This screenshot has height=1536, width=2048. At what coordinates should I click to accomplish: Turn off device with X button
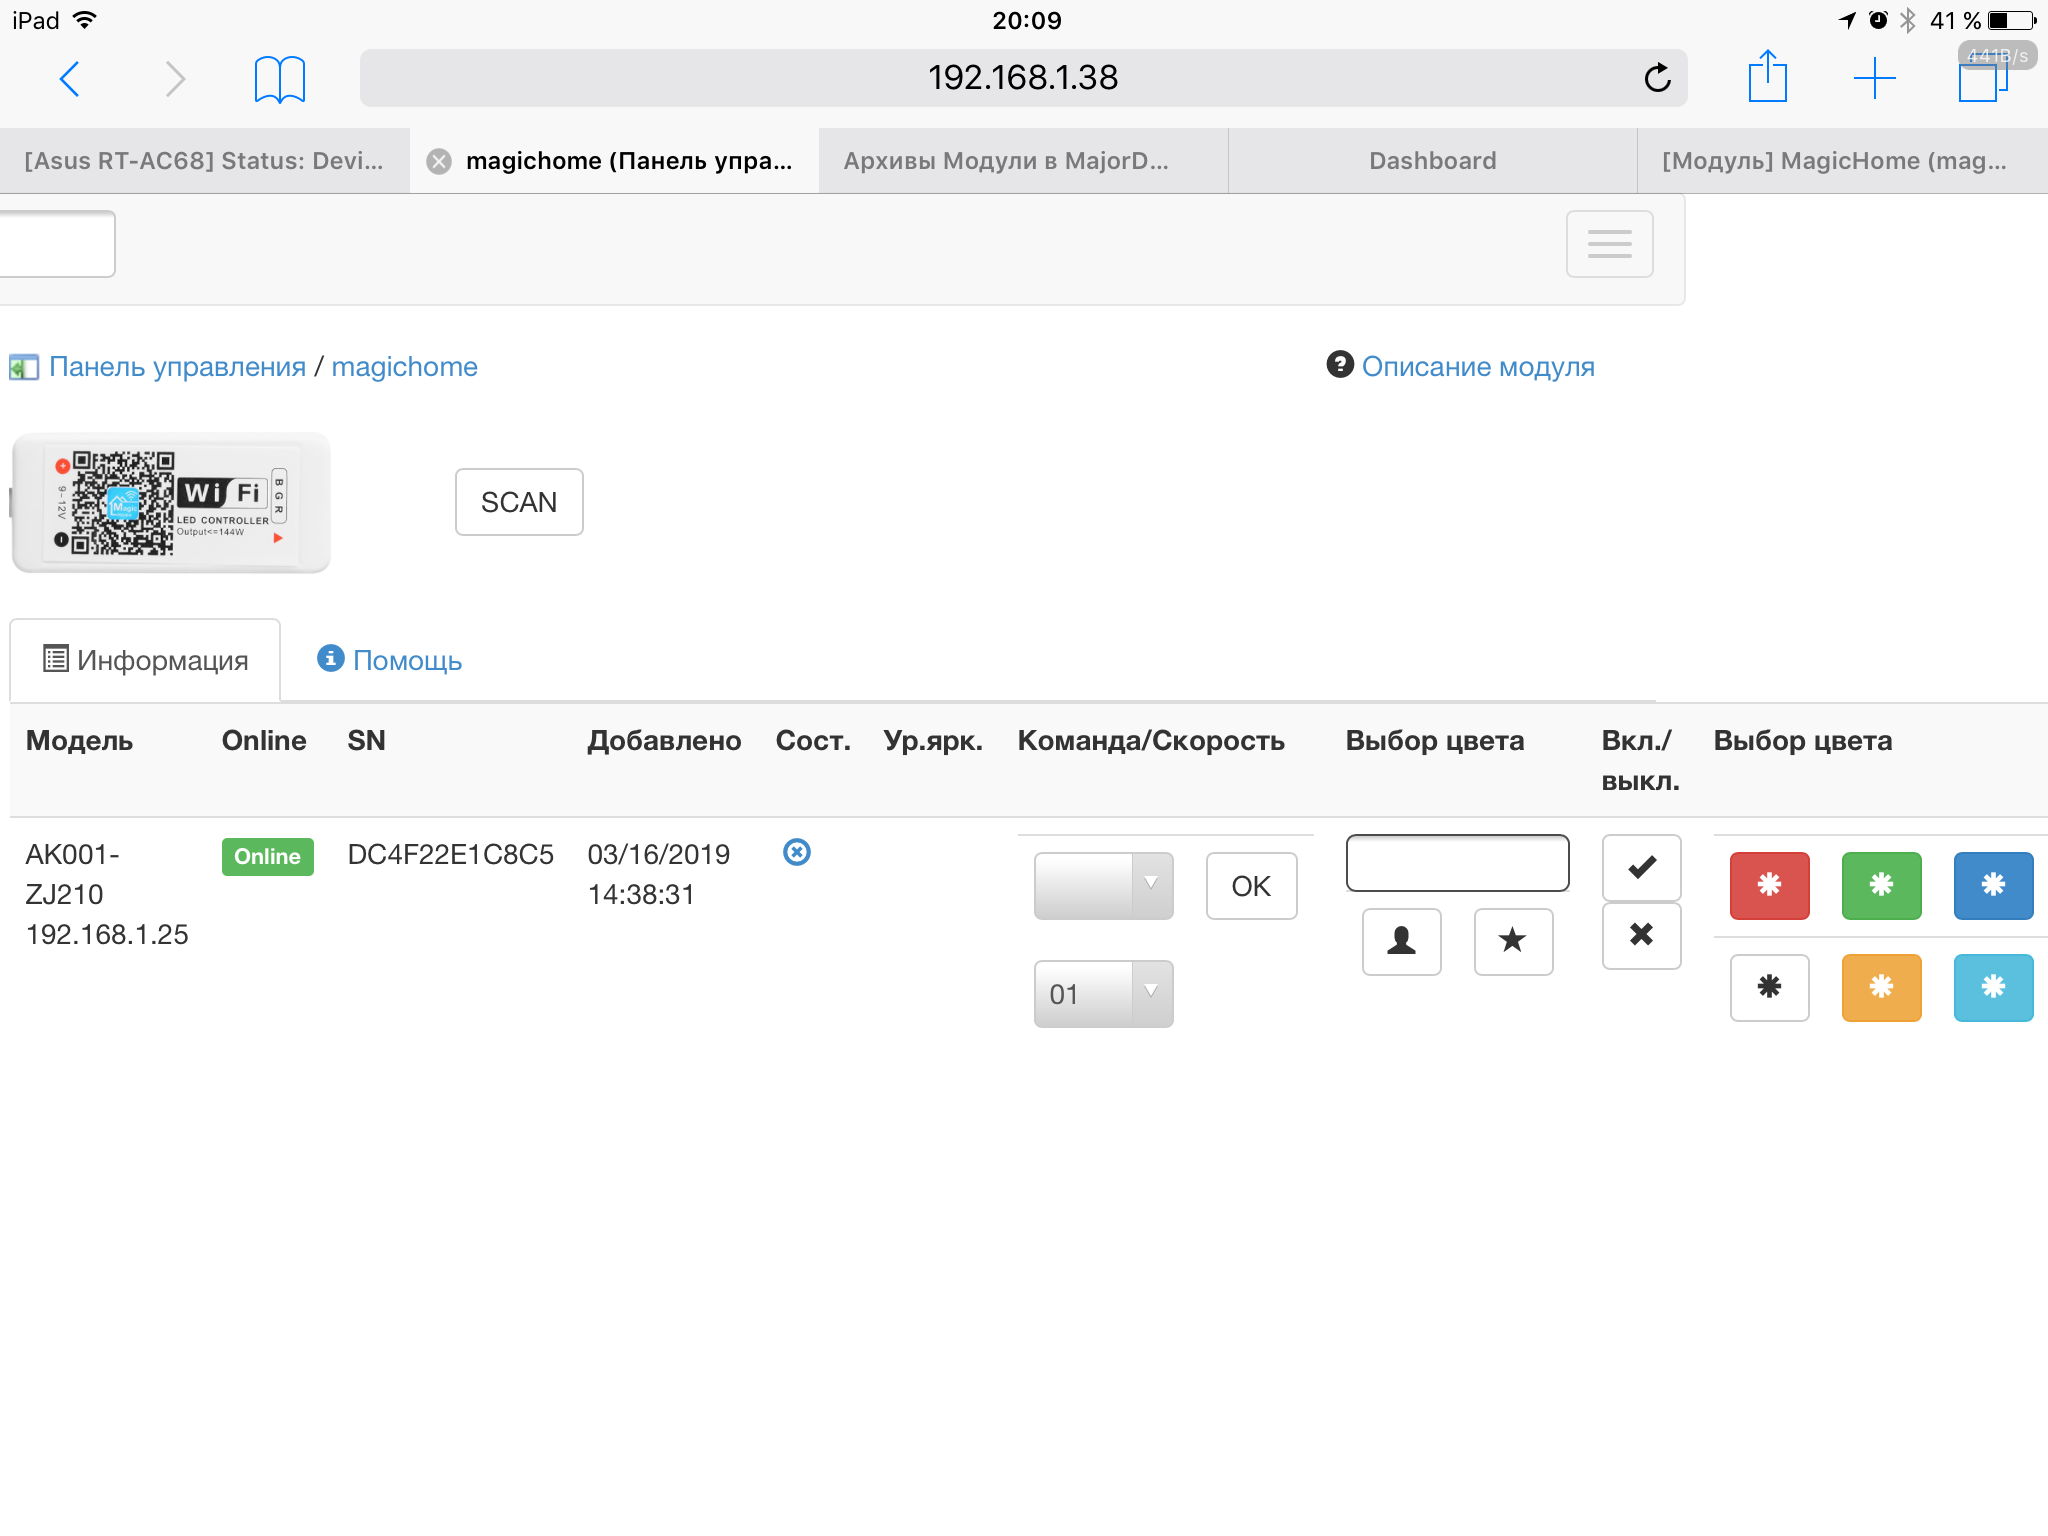click(1641, 935)
